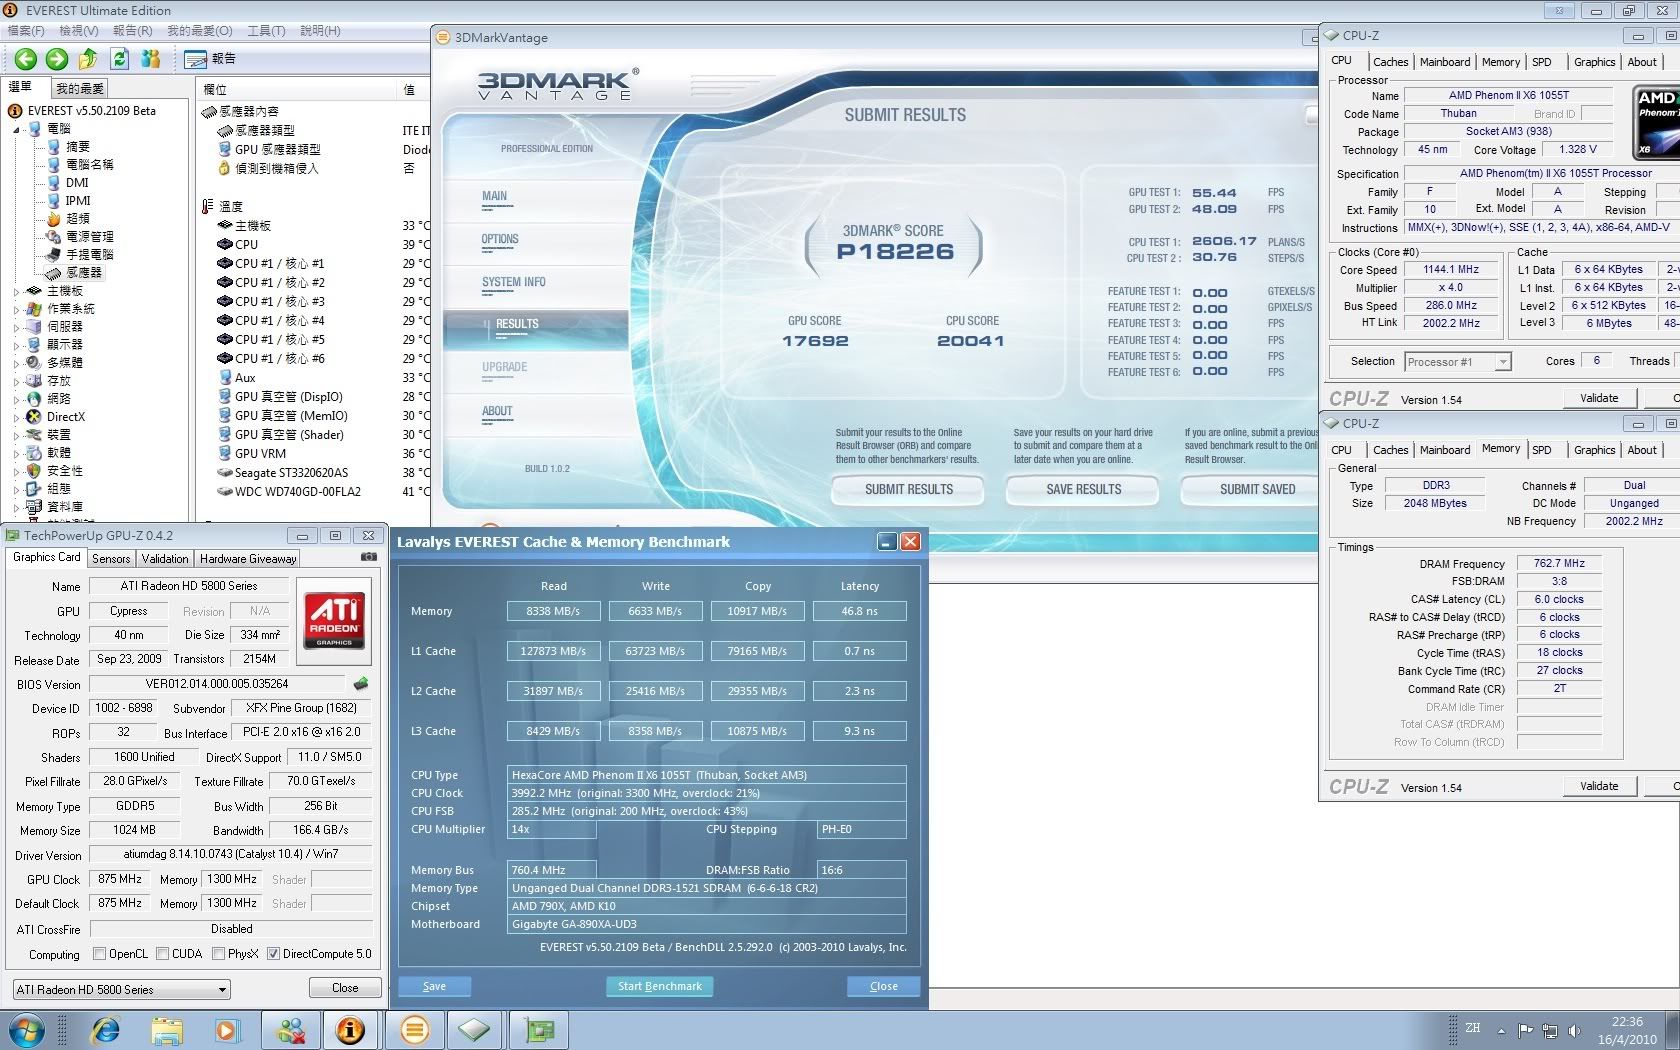Click the folder up-level icon in EVEREST
The image size is (1680, 1050).
(88, 59)
